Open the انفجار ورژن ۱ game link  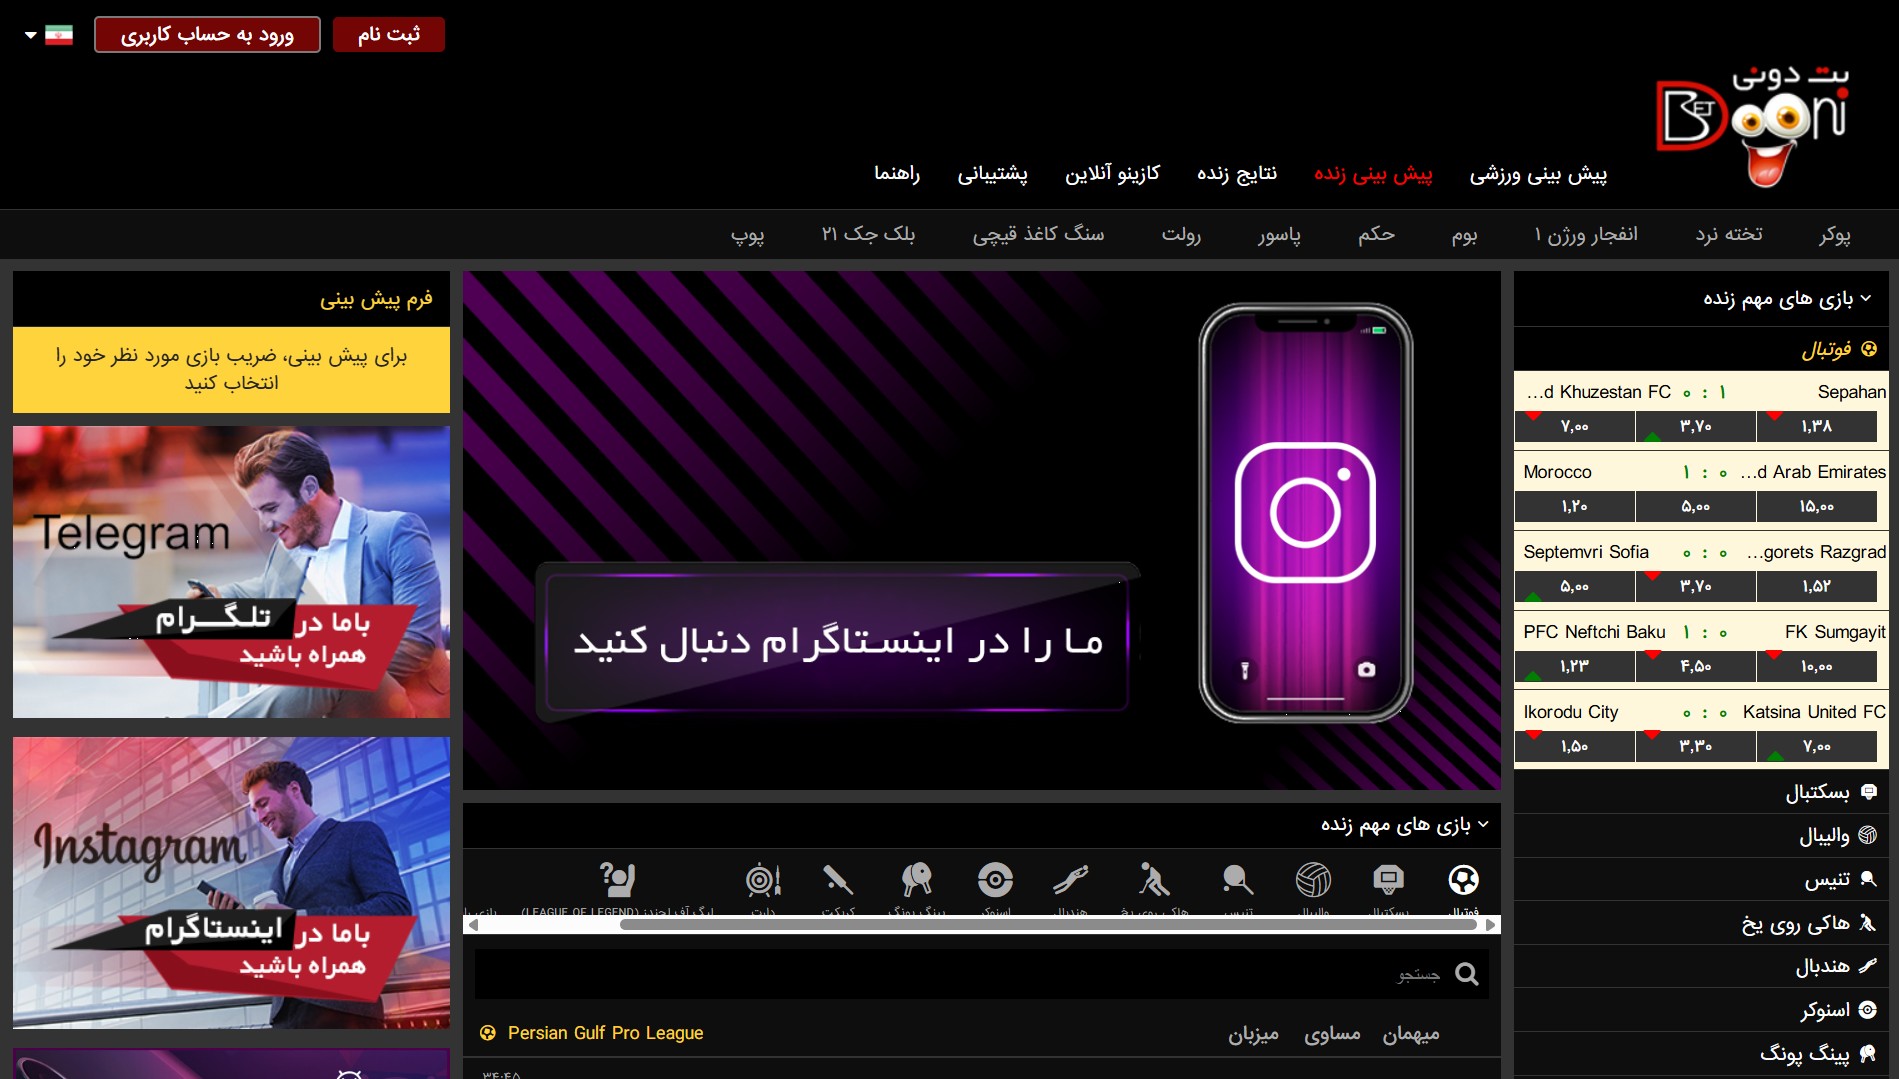(x=1586, y=234)
